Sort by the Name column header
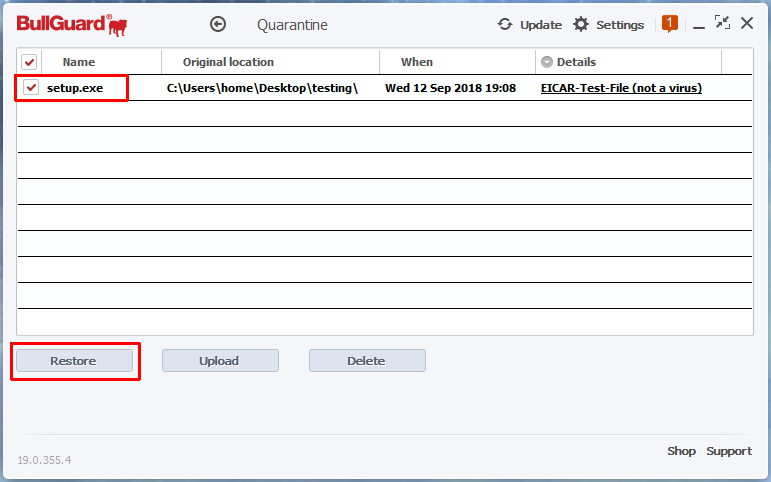Viewport: 771px width, 482px height. [79, 62]
